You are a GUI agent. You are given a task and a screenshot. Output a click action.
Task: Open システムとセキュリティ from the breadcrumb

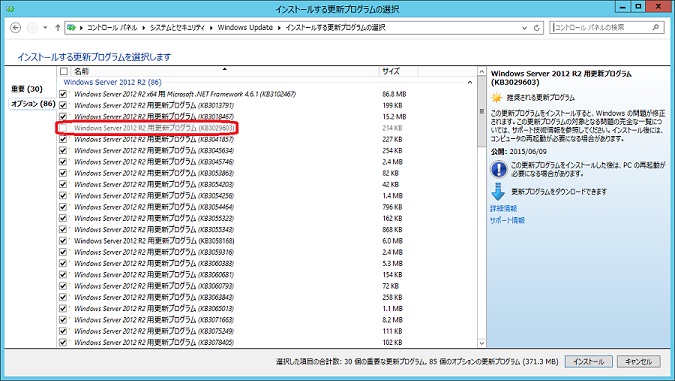177,28
